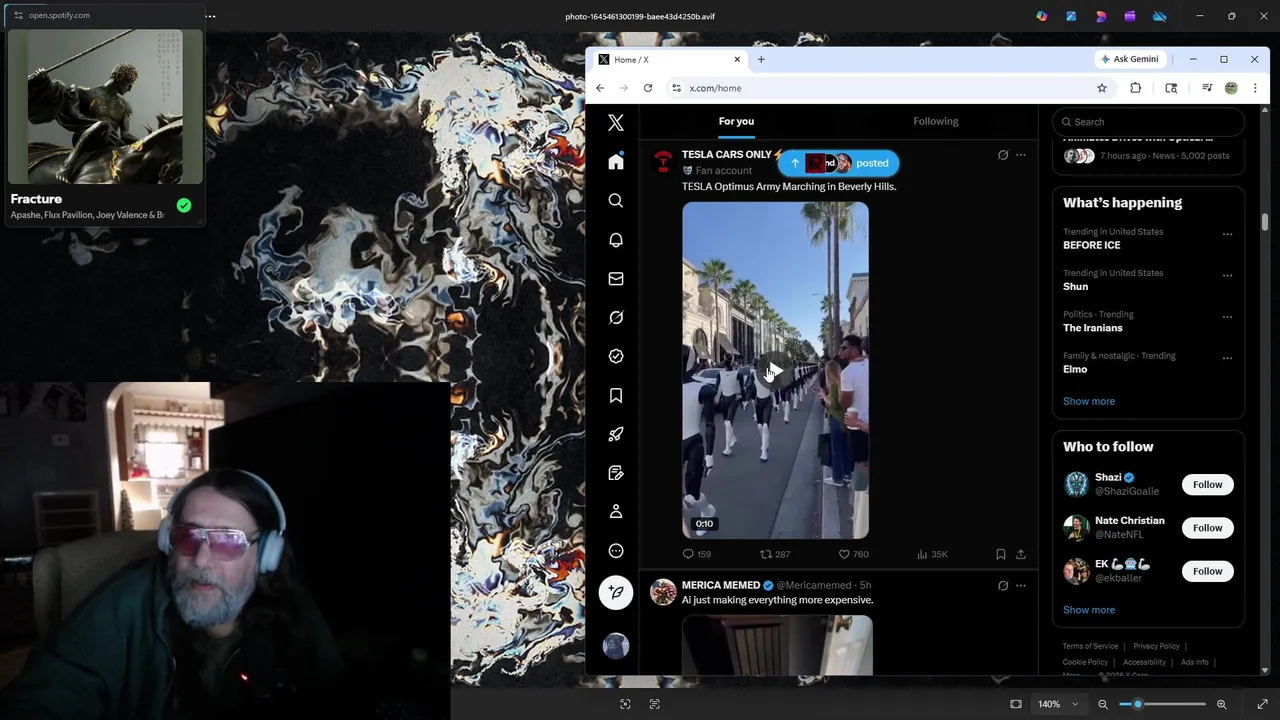Open Messages envelope in X sidebar
This screenshot has width=1280, height=720.
click(x=616, y=279)
